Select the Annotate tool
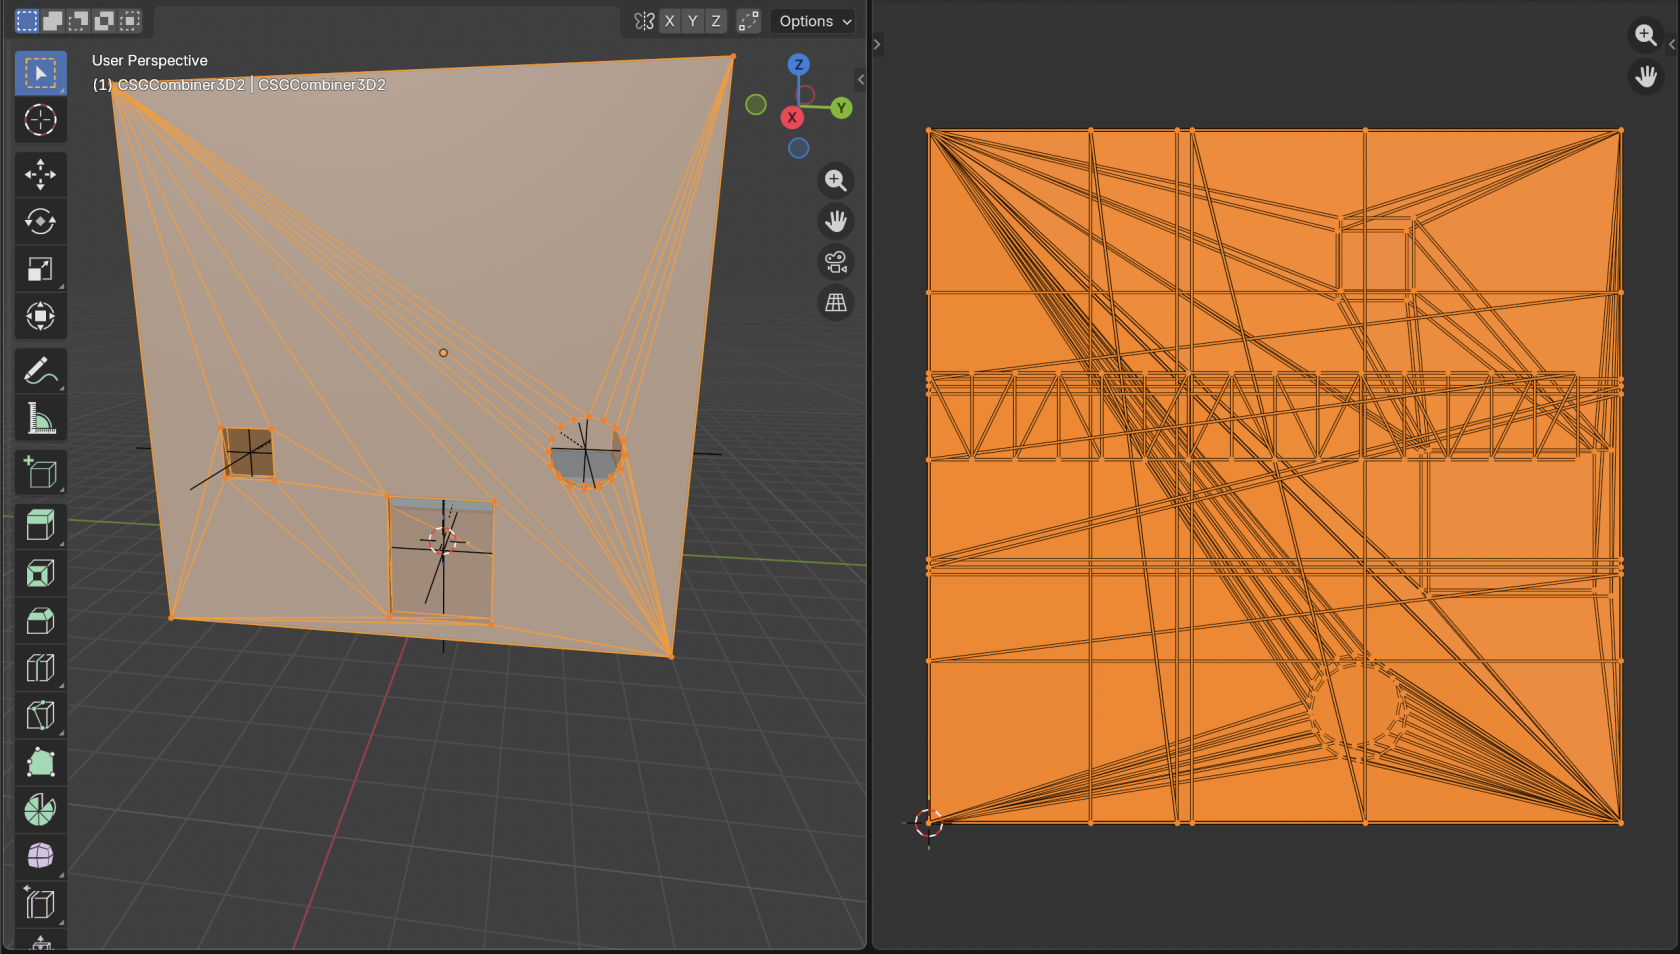The image size is (1680, 954). coord(40,370)
